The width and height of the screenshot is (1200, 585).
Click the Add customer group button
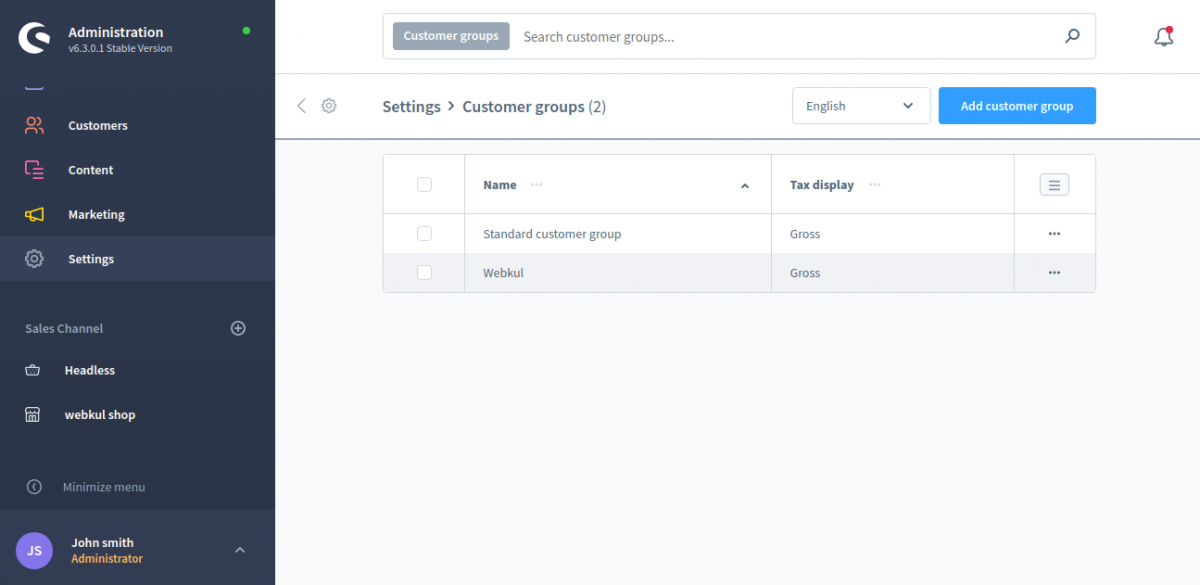tap(1016, 105)
